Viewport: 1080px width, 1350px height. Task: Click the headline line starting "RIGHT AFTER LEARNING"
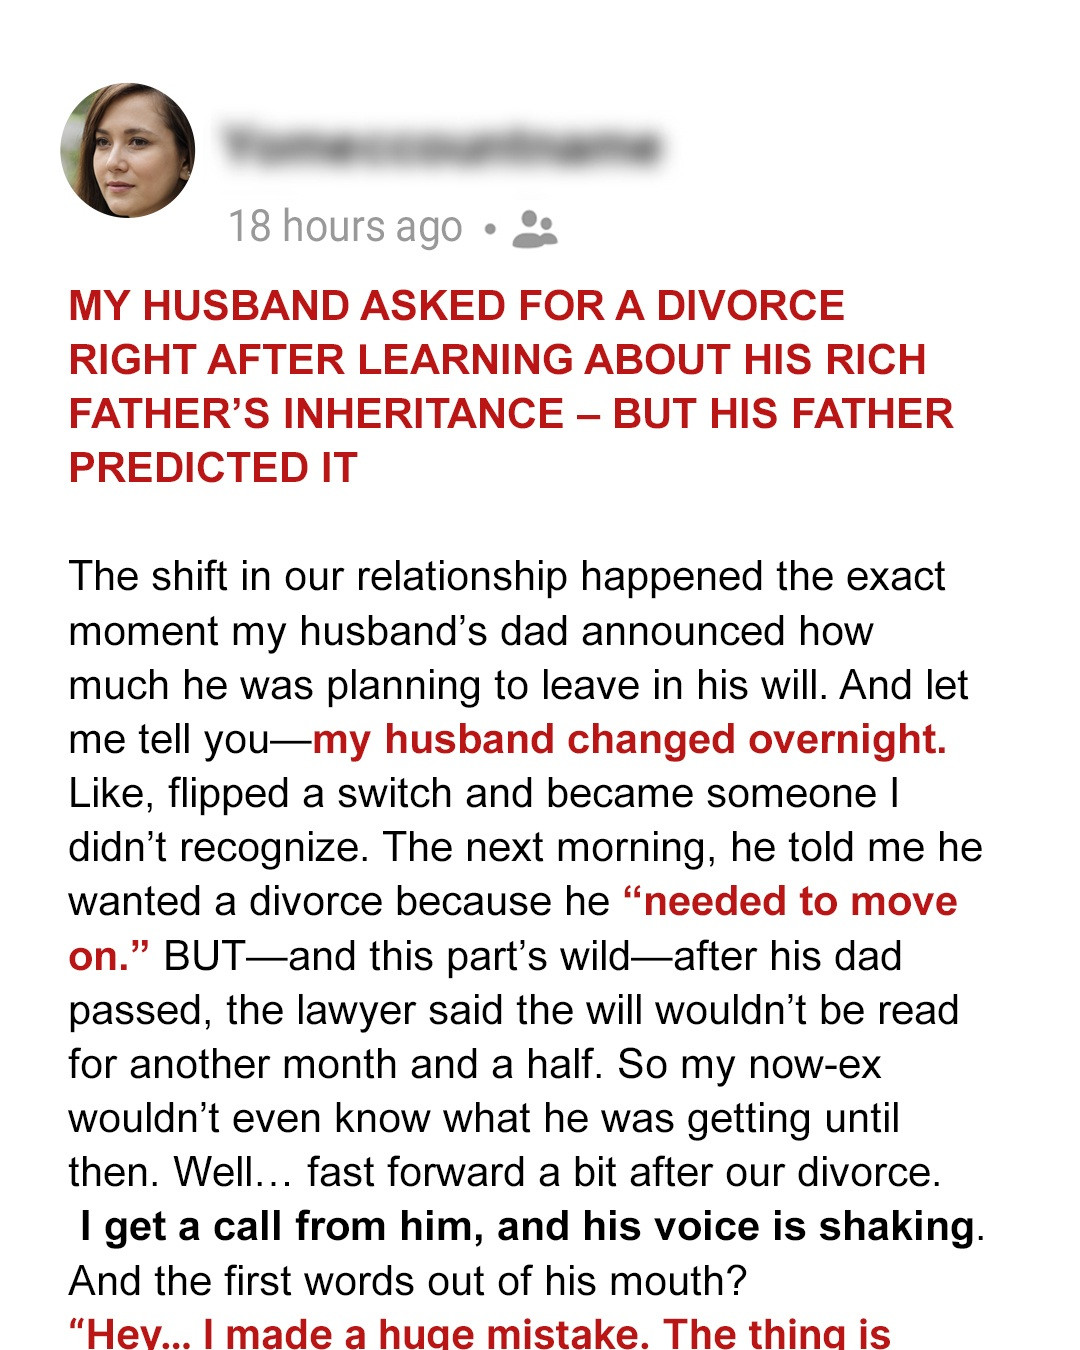[x=497, y=360]
